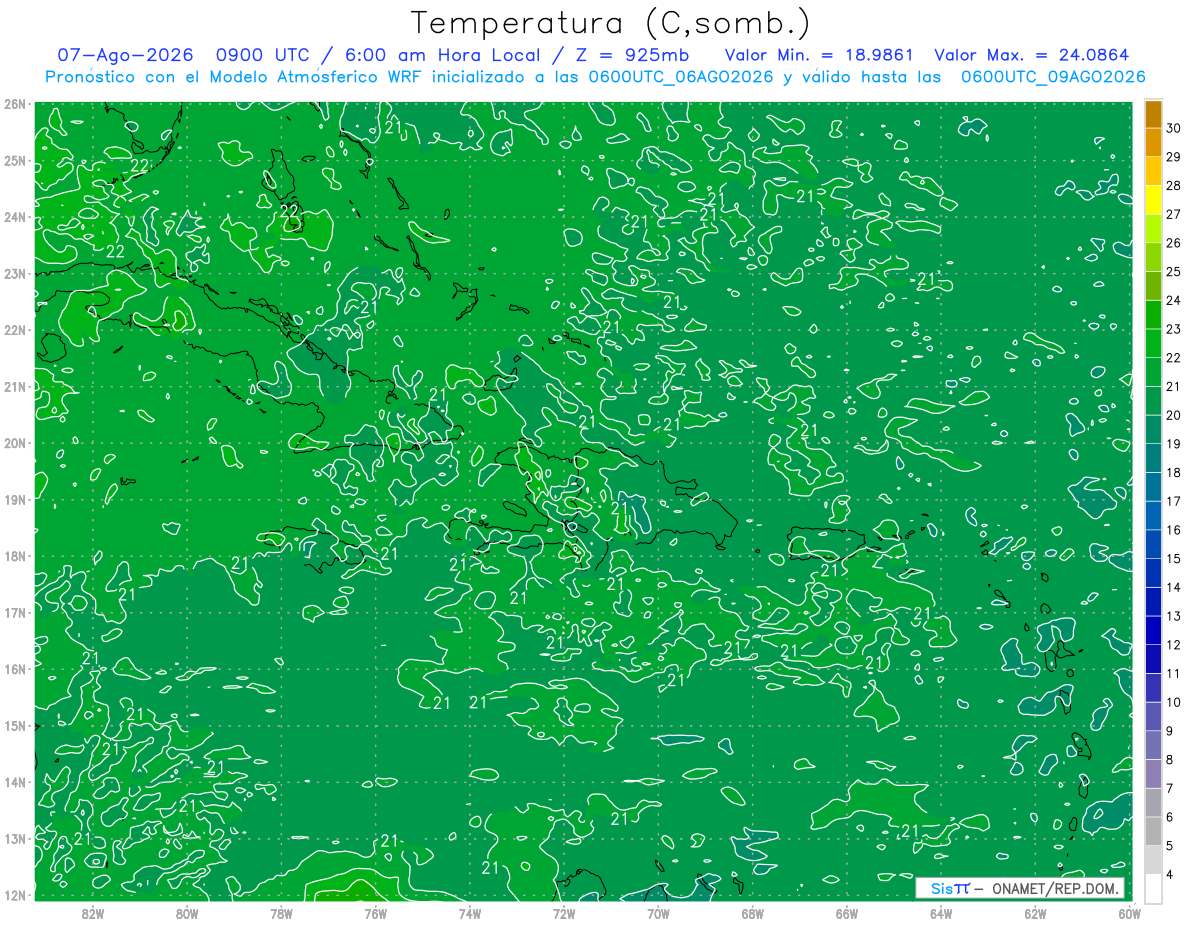Click the dark blue band between 12 and 13
This screenshot has height=927, width=1200.
pos(1153,630)
